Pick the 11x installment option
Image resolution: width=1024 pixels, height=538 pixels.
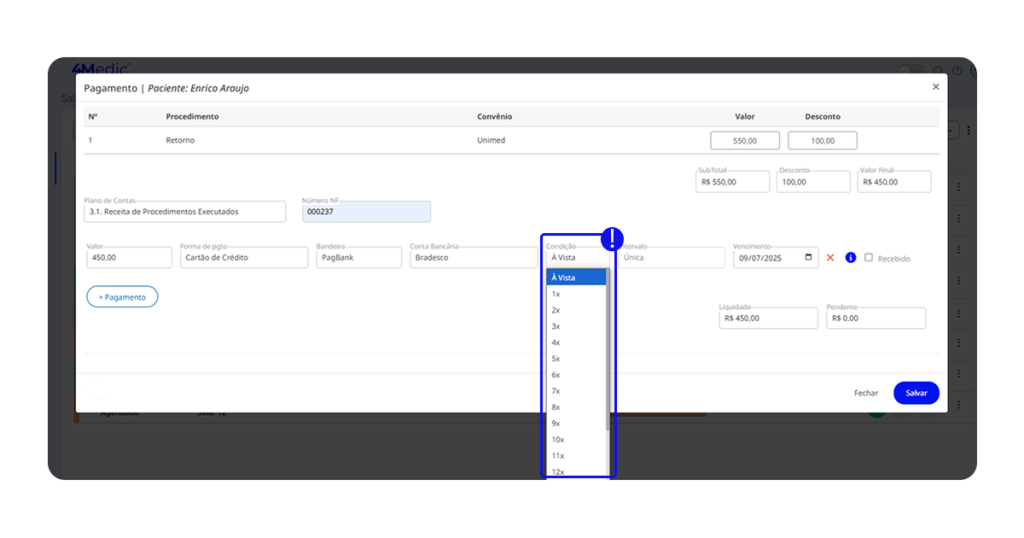pyautogui.click(x=577, y=456)
